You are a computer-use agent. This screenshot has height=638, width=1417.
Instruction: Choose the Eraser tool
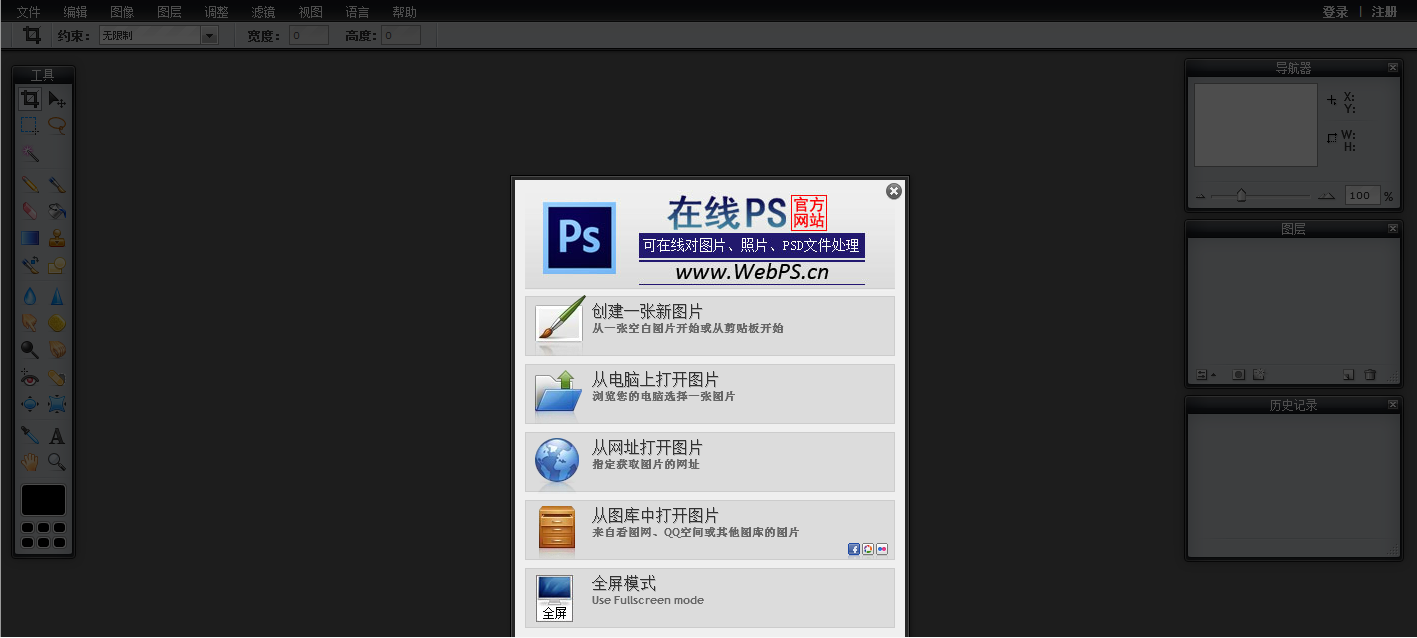tap(30, 211)
